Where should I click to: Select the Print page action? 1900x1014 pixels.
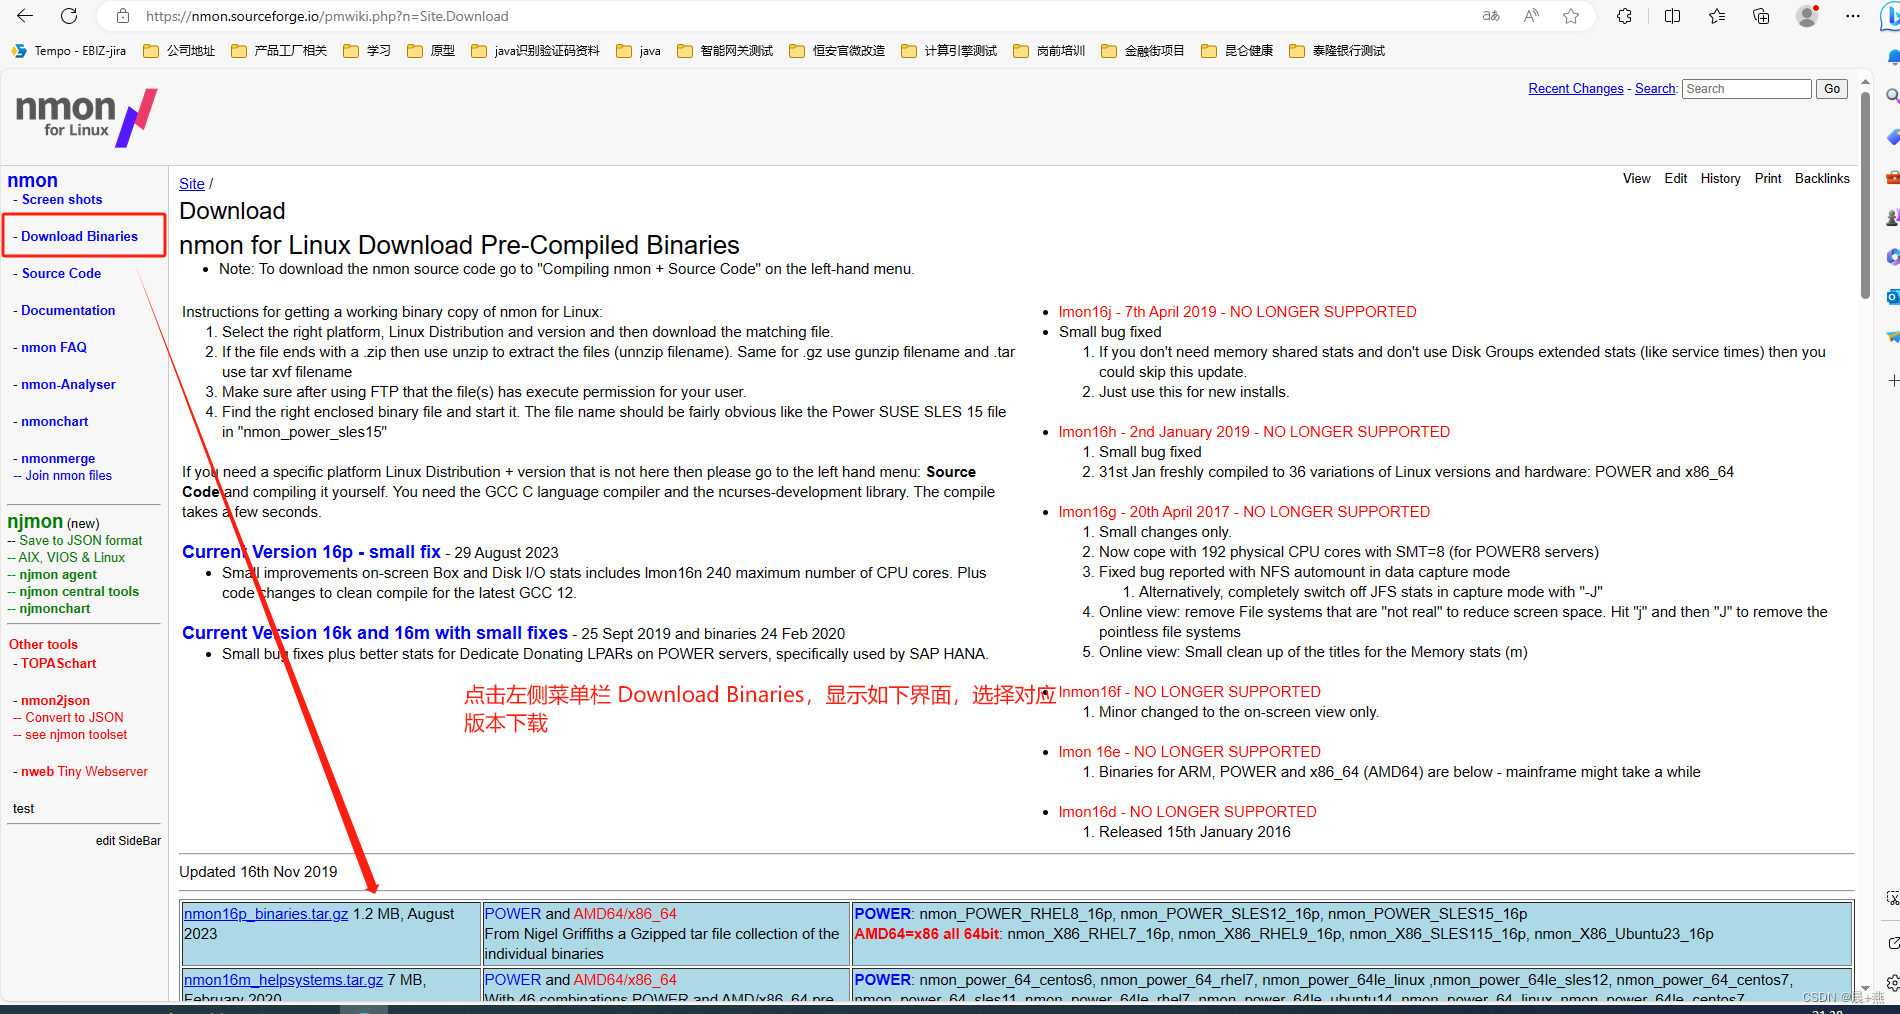[1768, 179]
